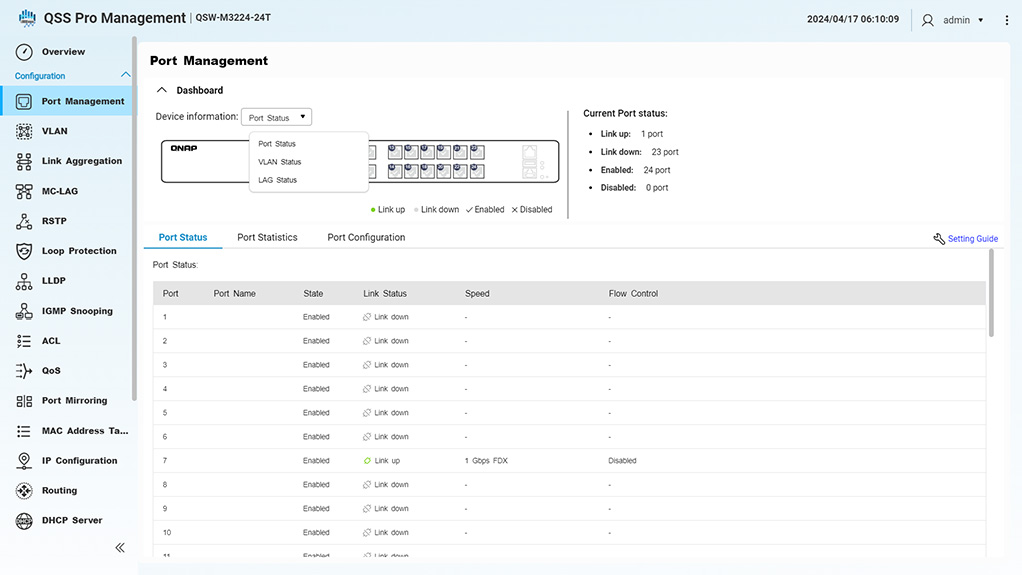The image size is (1022, 575).
Task: Open the Setting Guide link
Action: coord(965,239)
